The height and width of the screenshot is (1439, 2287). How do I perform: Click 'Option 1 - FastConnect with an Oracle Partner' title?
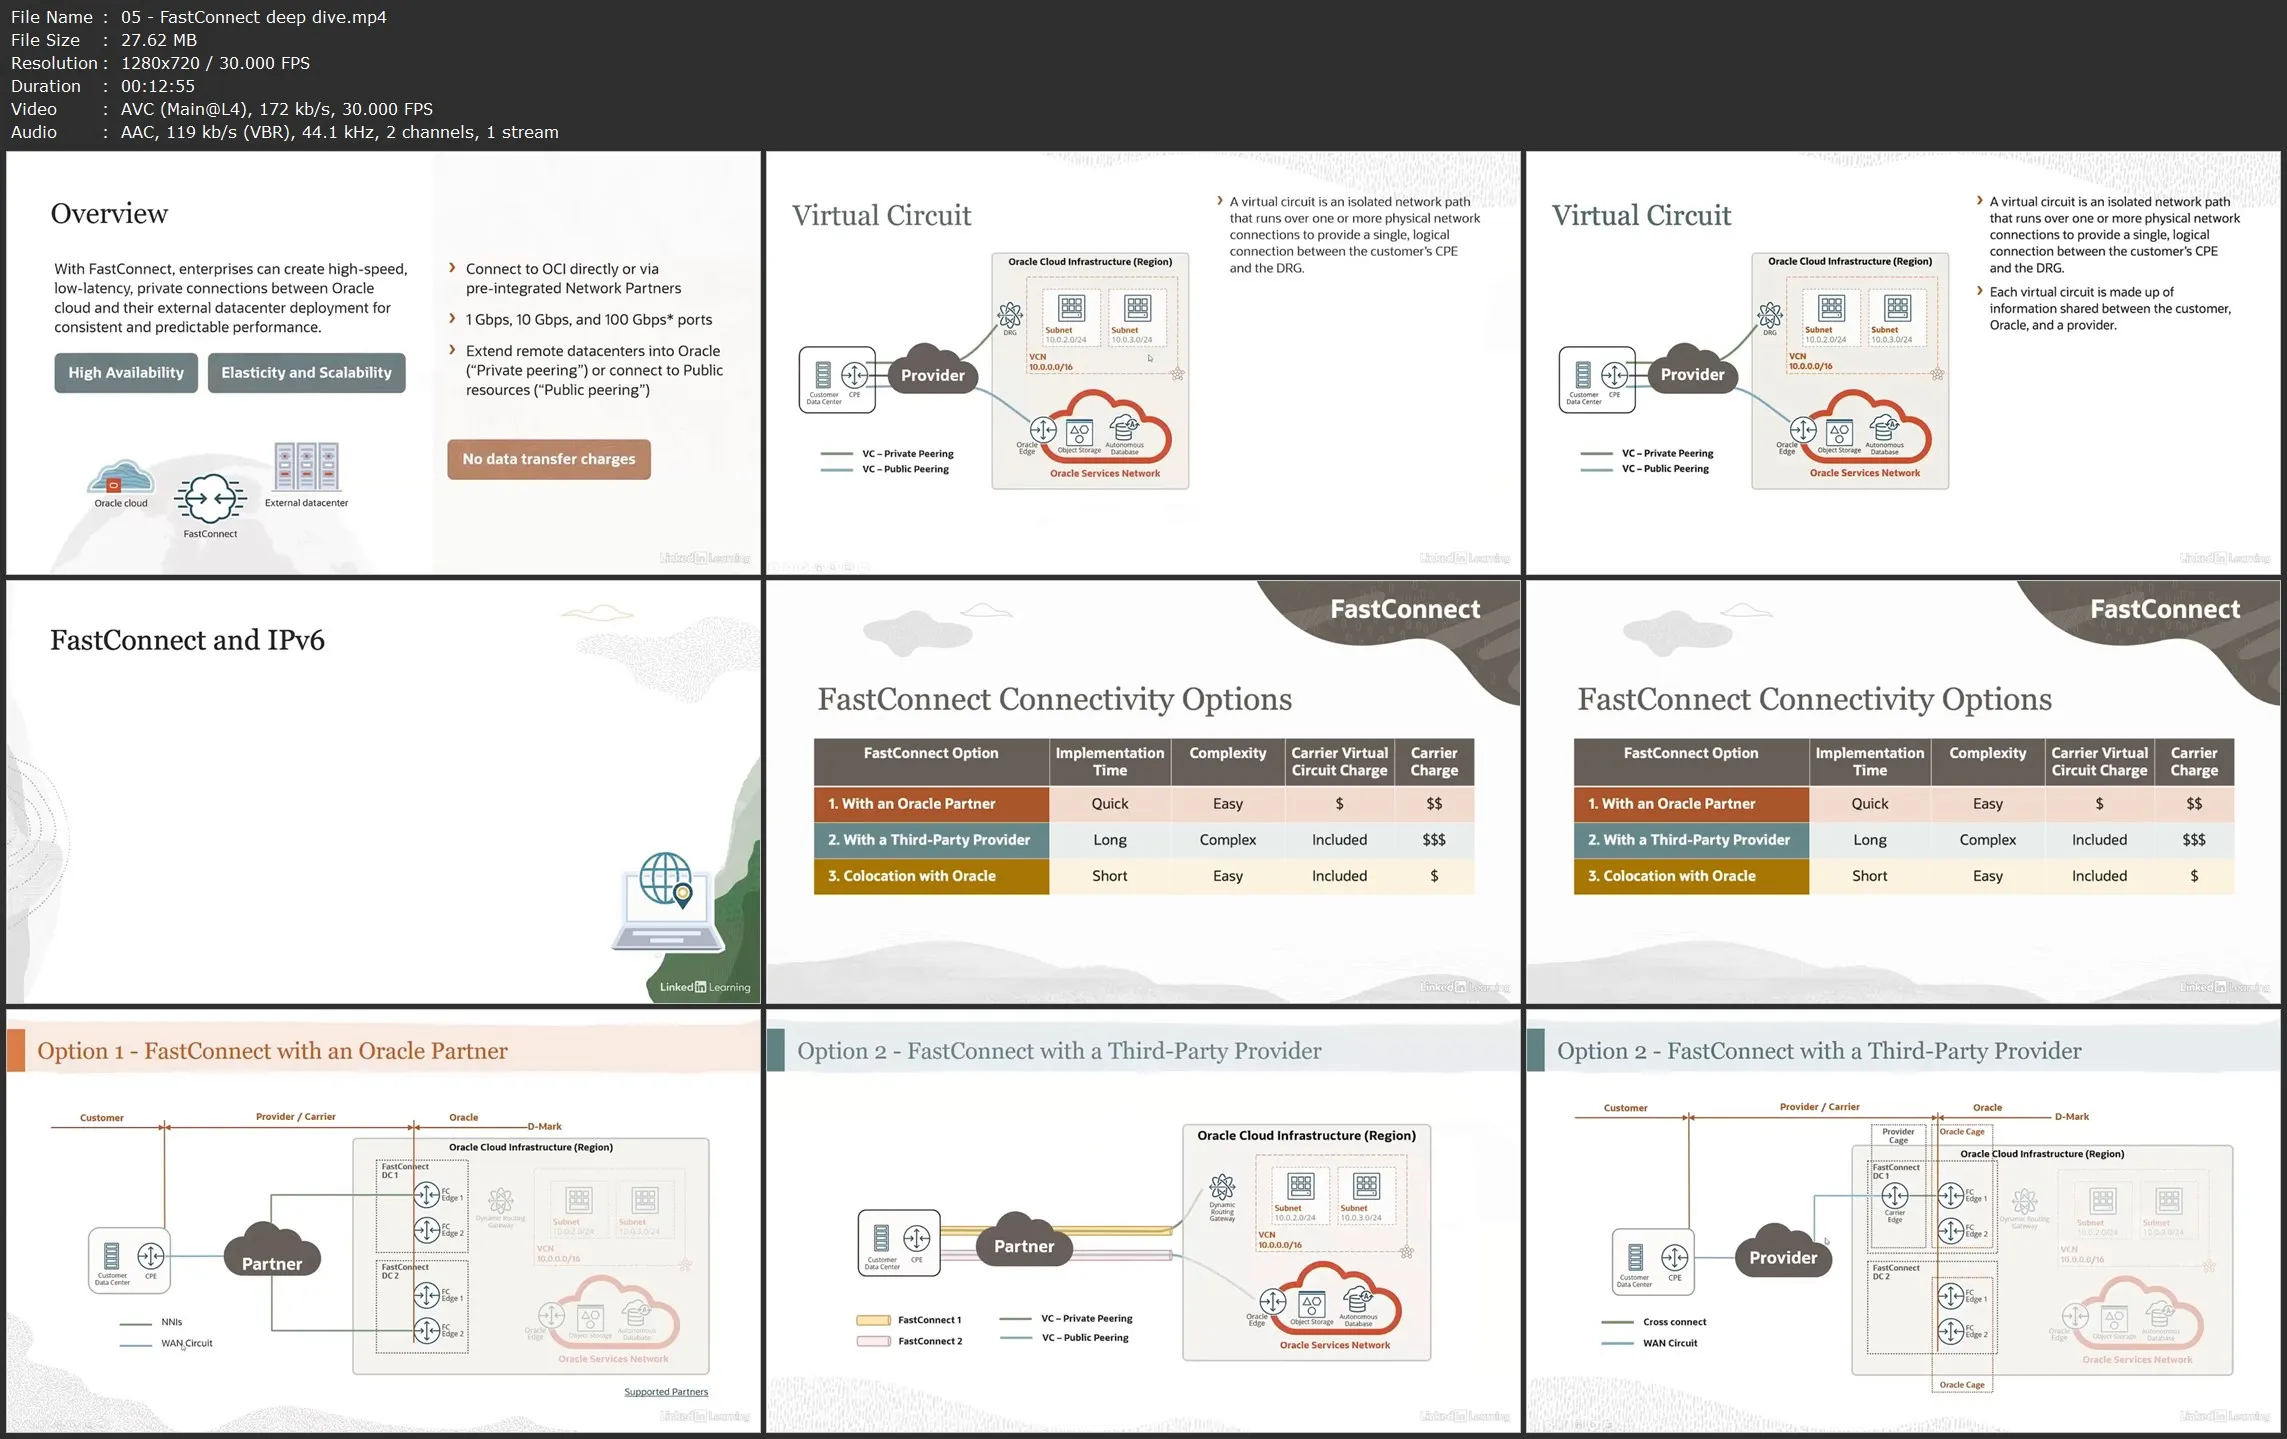(x=272, y=1051)
